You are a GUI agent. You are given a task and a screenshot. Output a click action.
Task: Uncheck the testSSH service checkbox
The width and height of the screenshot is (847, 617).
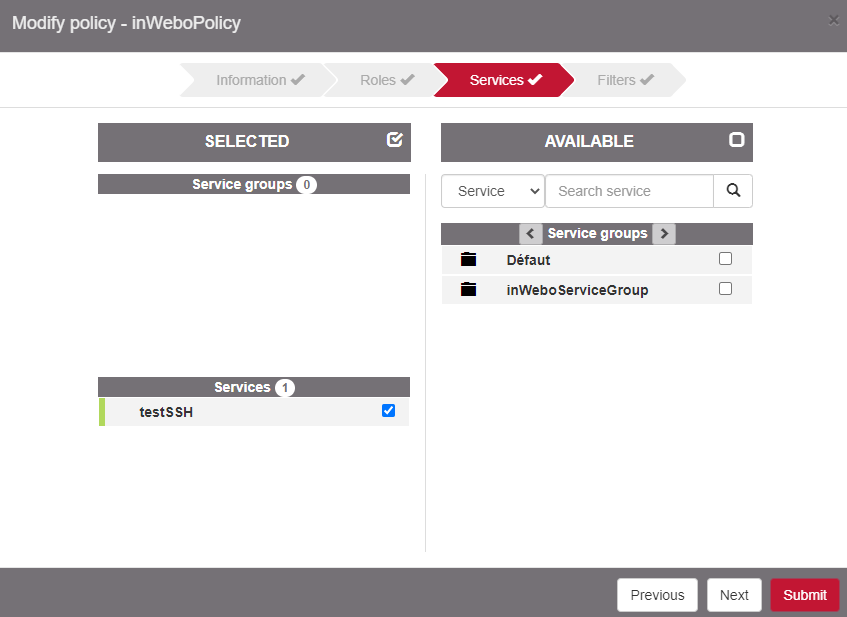tap(389, 411)
